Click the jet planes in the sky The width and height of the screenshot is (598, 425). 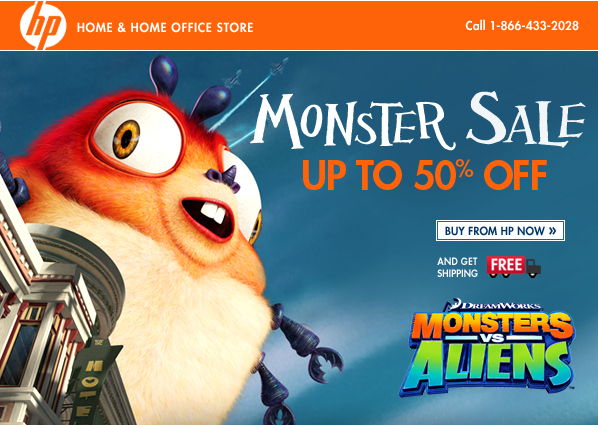(x=256, y=72)
